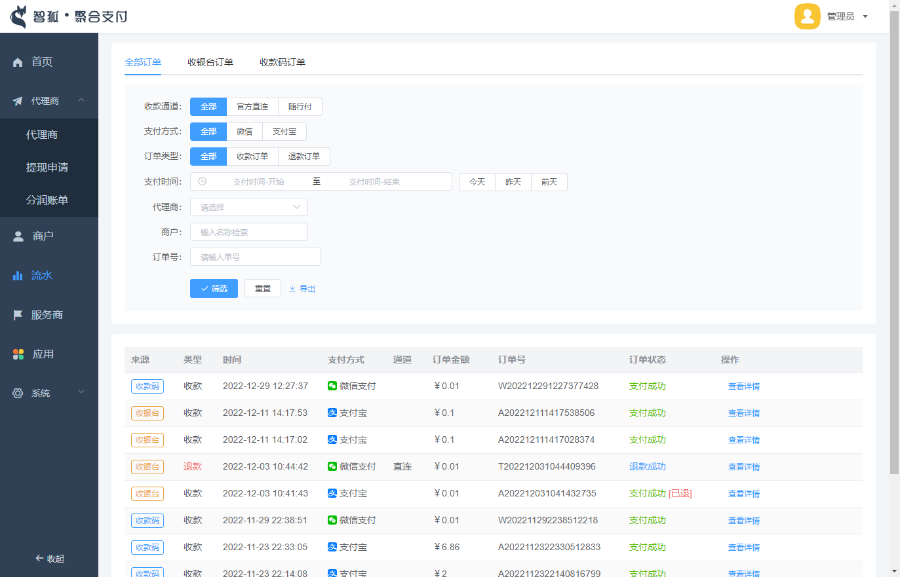
Task: Filter by 前天
Action: 549,182
